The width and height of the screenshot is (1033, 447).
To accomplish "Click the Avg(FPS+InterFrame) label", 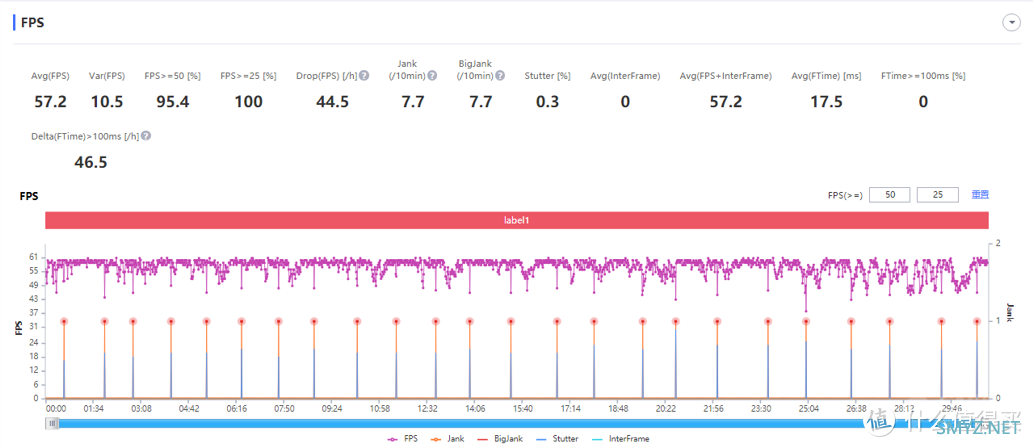I will (x=725, y=76).
